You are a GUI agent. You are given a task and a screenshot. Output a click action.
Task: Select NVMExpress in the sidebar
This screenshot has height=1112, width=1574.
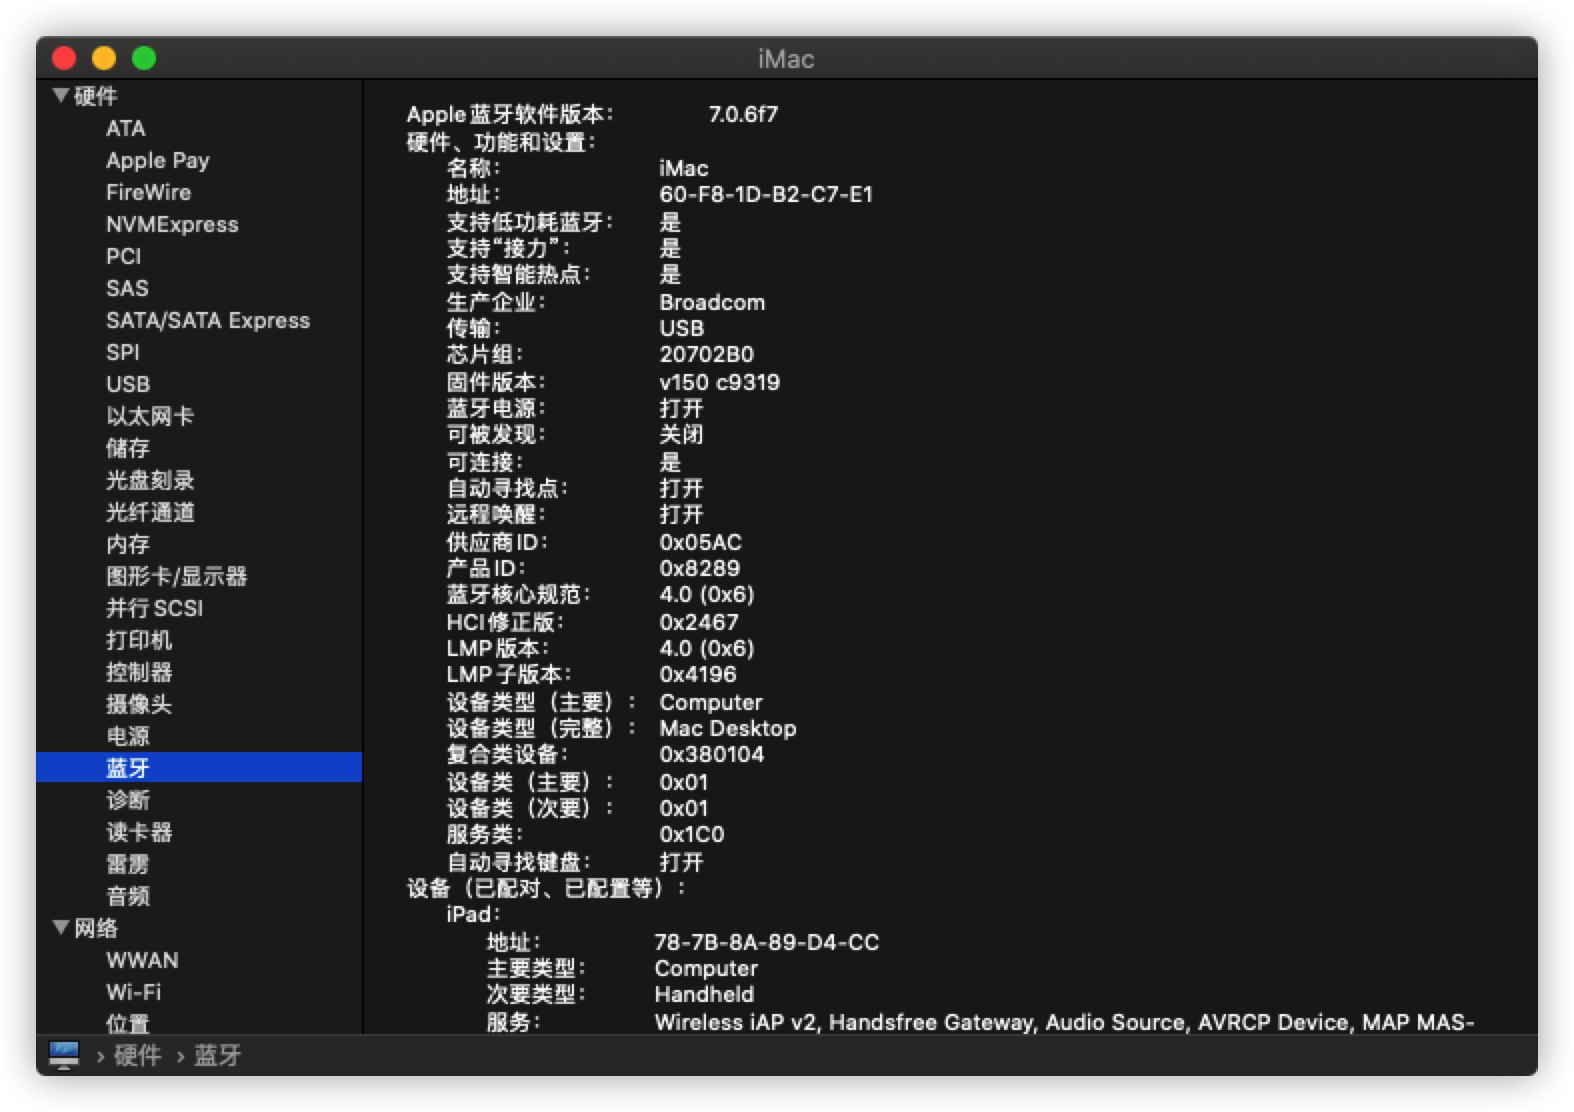coord(172,224)
